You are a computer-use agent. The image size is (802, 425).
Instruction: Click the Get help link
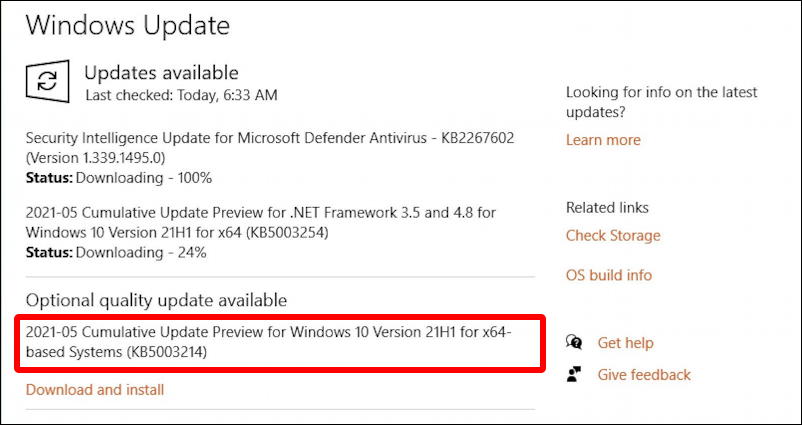[x=626, y=343]
